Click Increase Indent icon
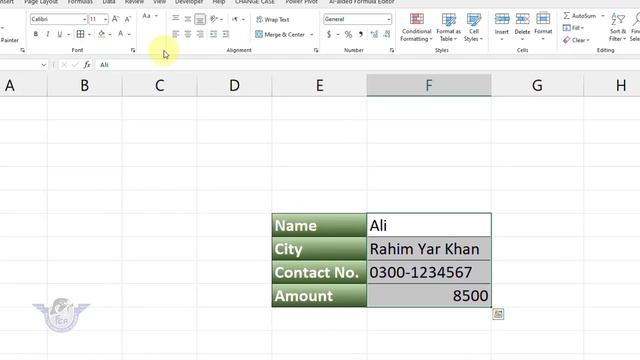 226,34
